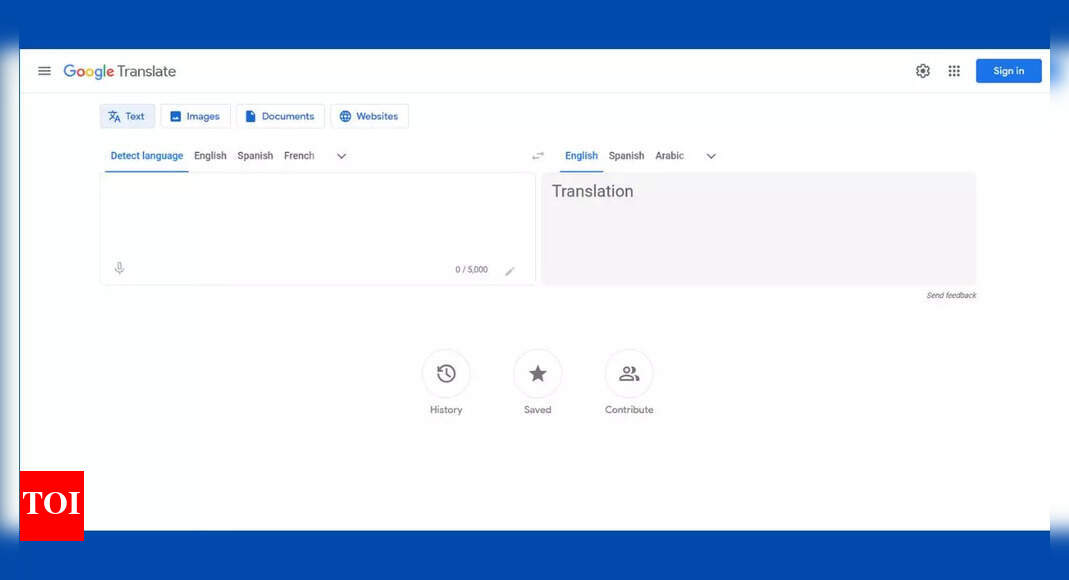Swap source and target languages

click(x=538, y=156)
